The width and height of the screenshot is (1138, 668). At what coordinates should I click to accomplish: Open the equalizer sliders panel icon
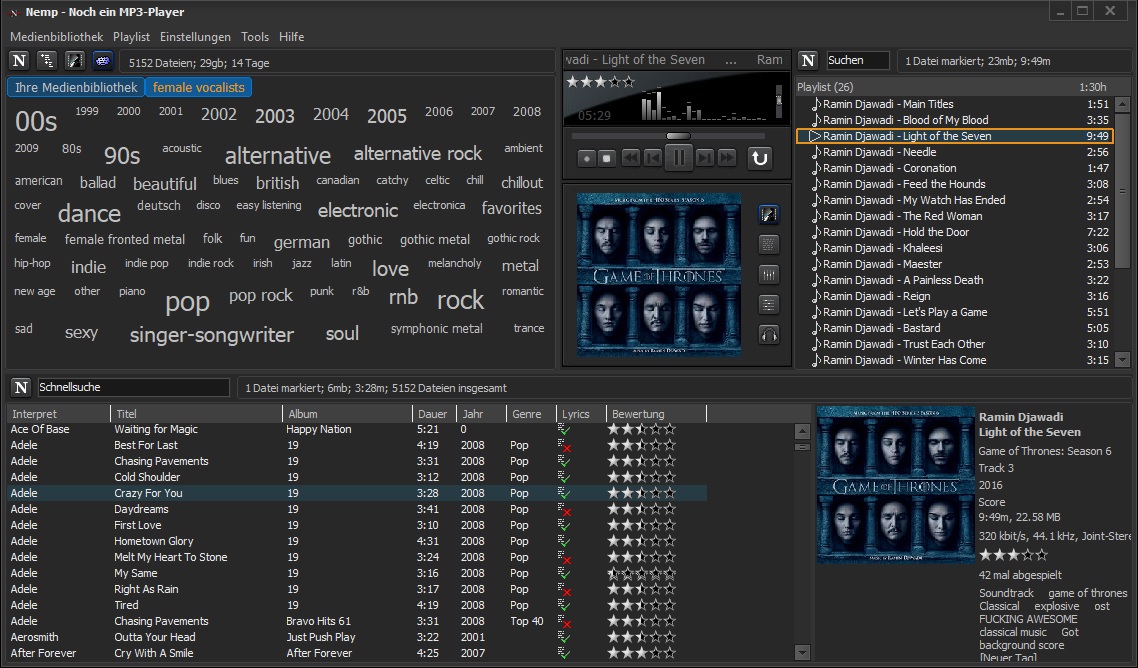pos(769,274)
